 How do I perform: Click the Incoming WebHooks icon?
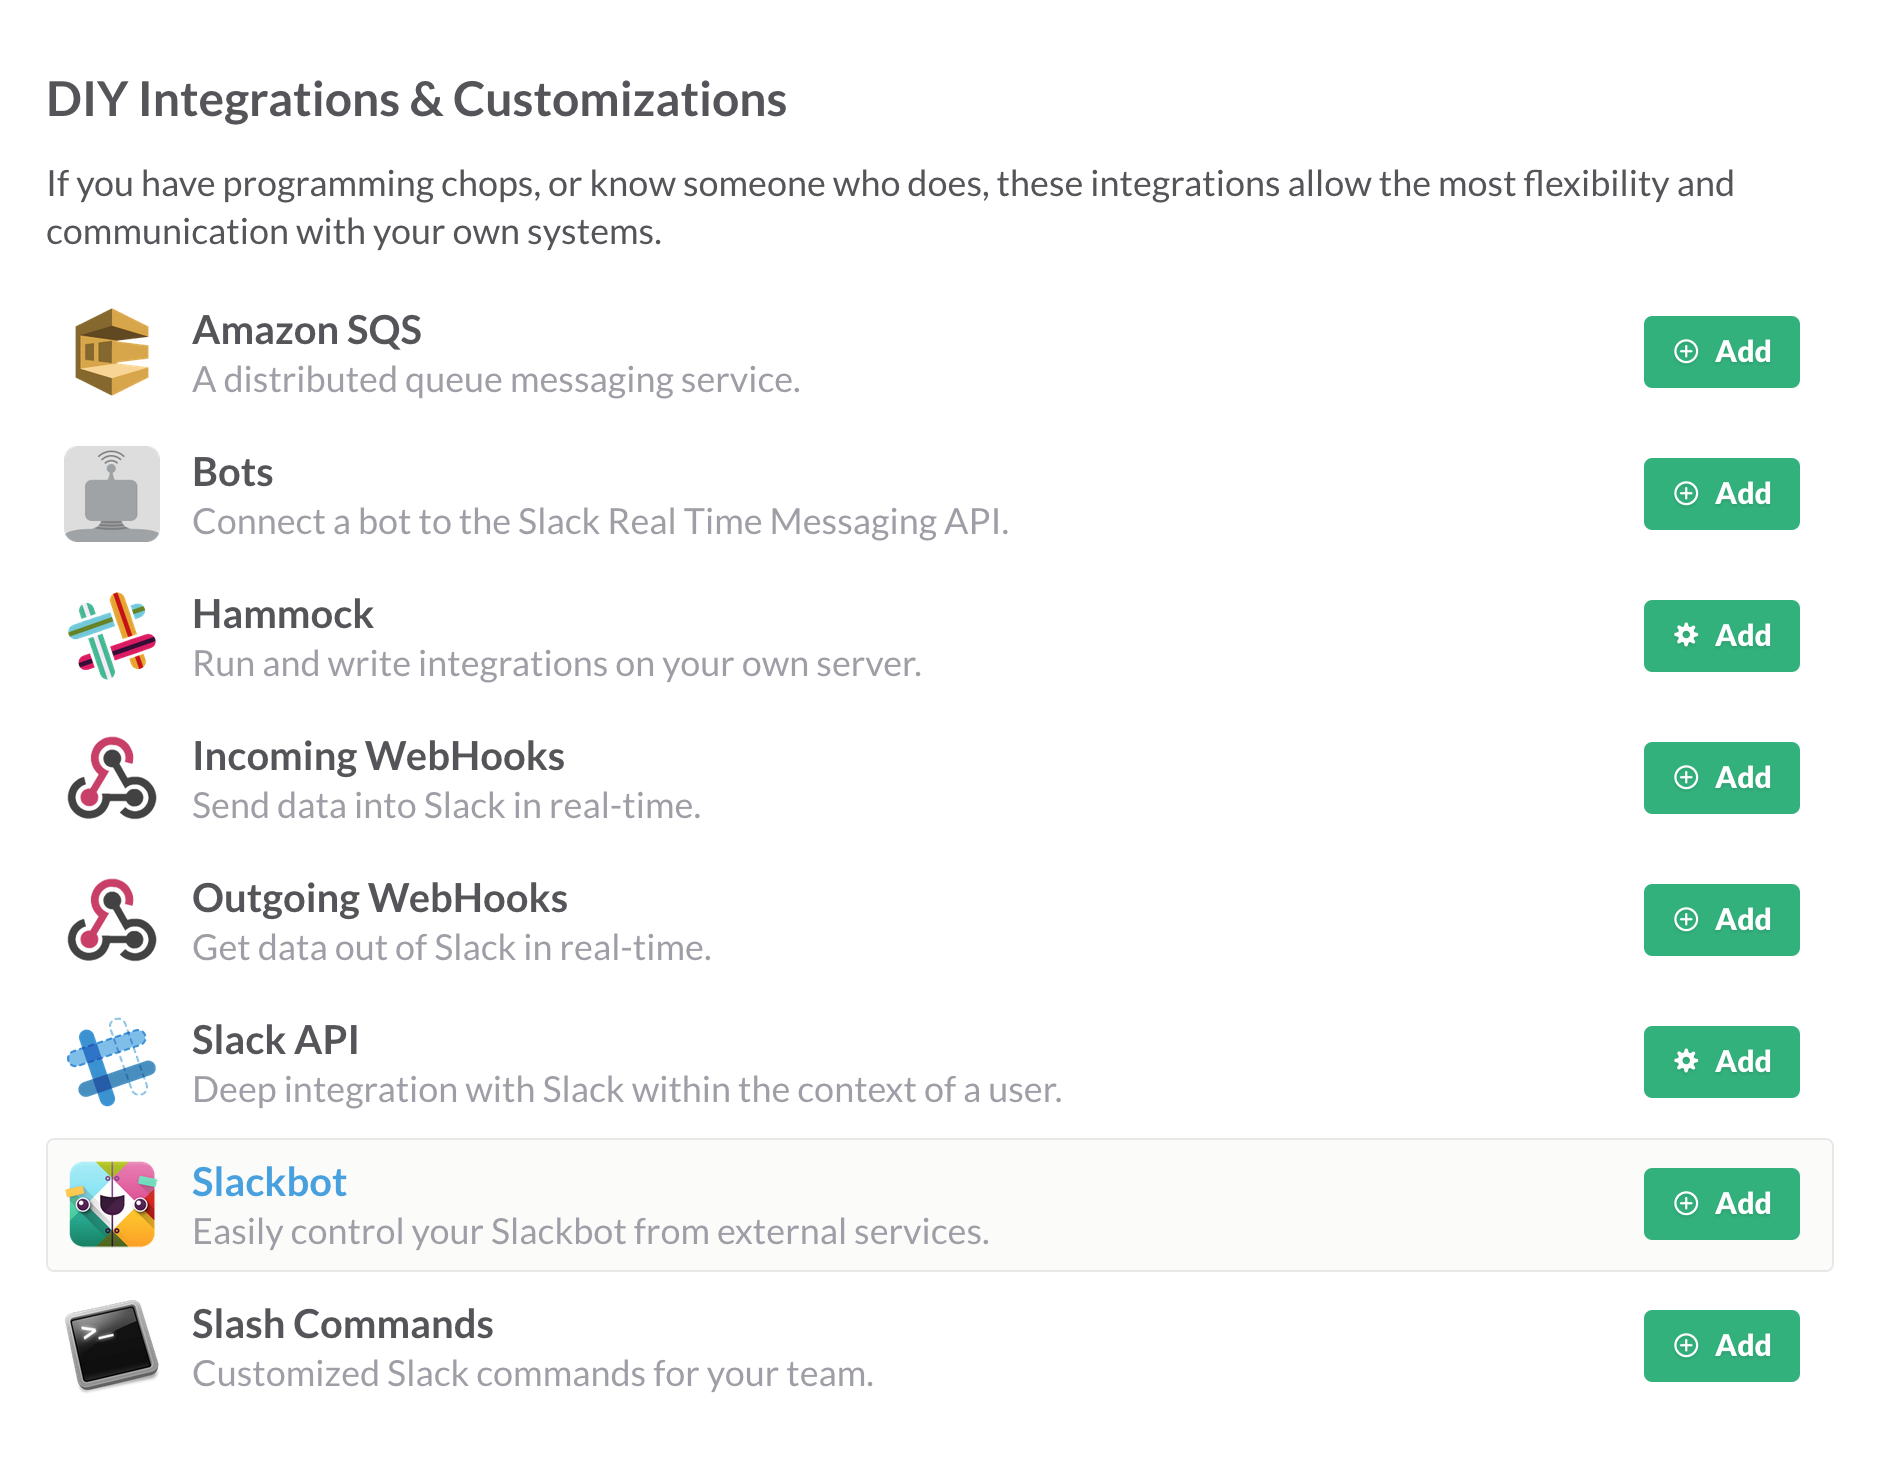110,778
